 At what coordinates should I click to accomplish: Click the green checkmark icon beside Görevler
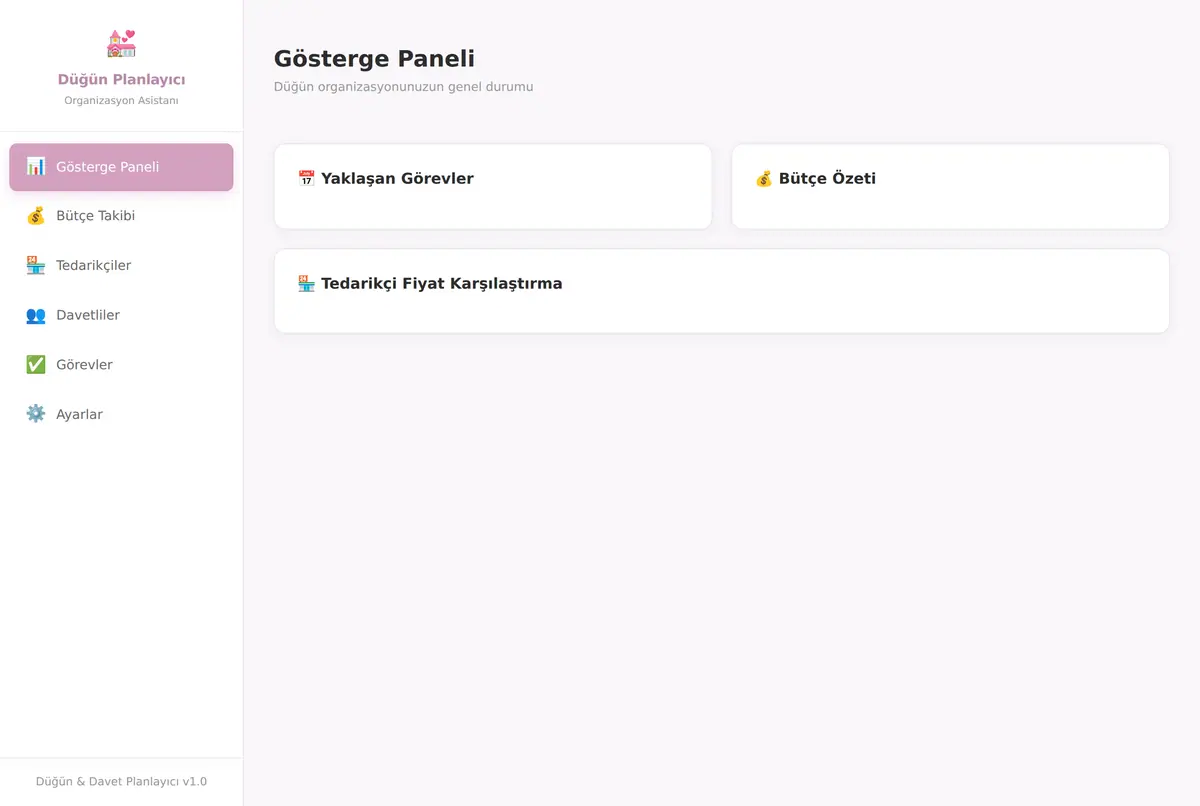coord(36,364)
